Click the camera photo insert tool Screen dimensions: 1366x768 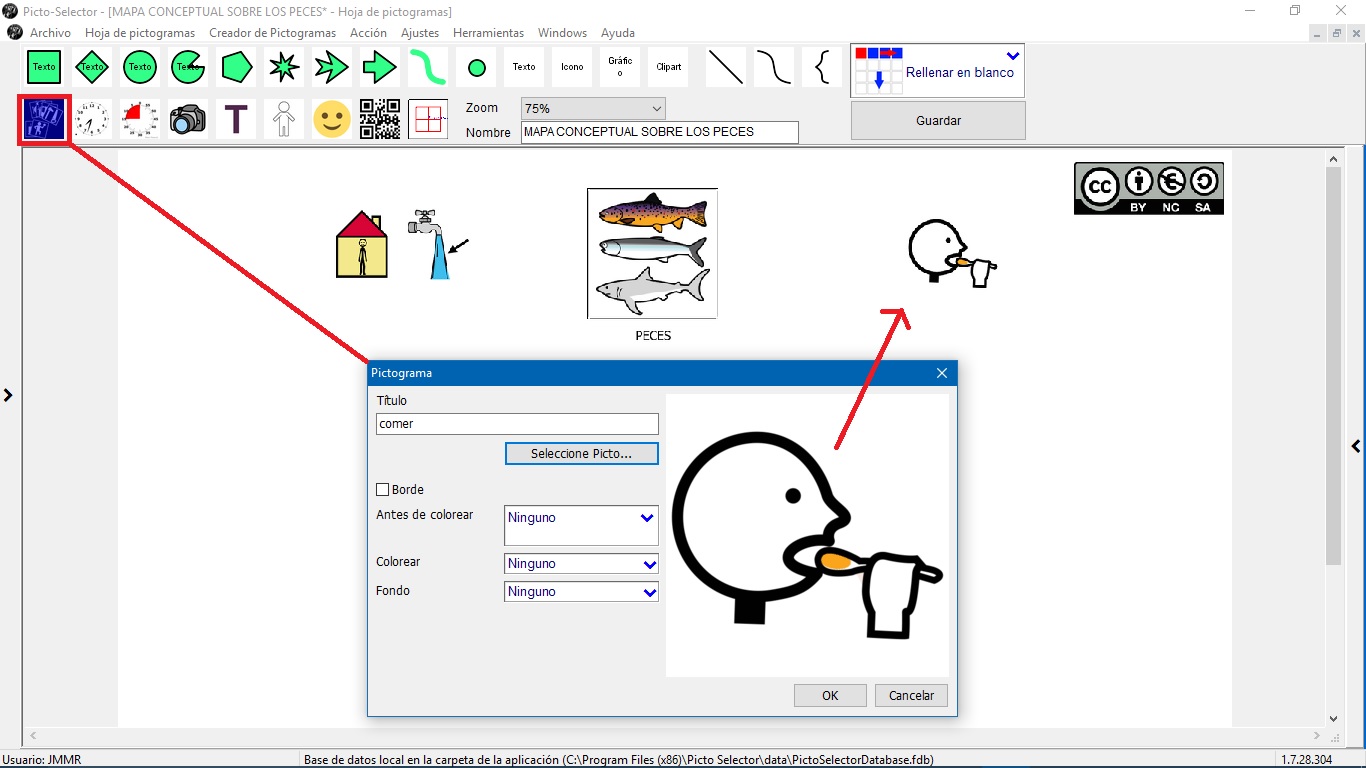[x=187, y=118]
